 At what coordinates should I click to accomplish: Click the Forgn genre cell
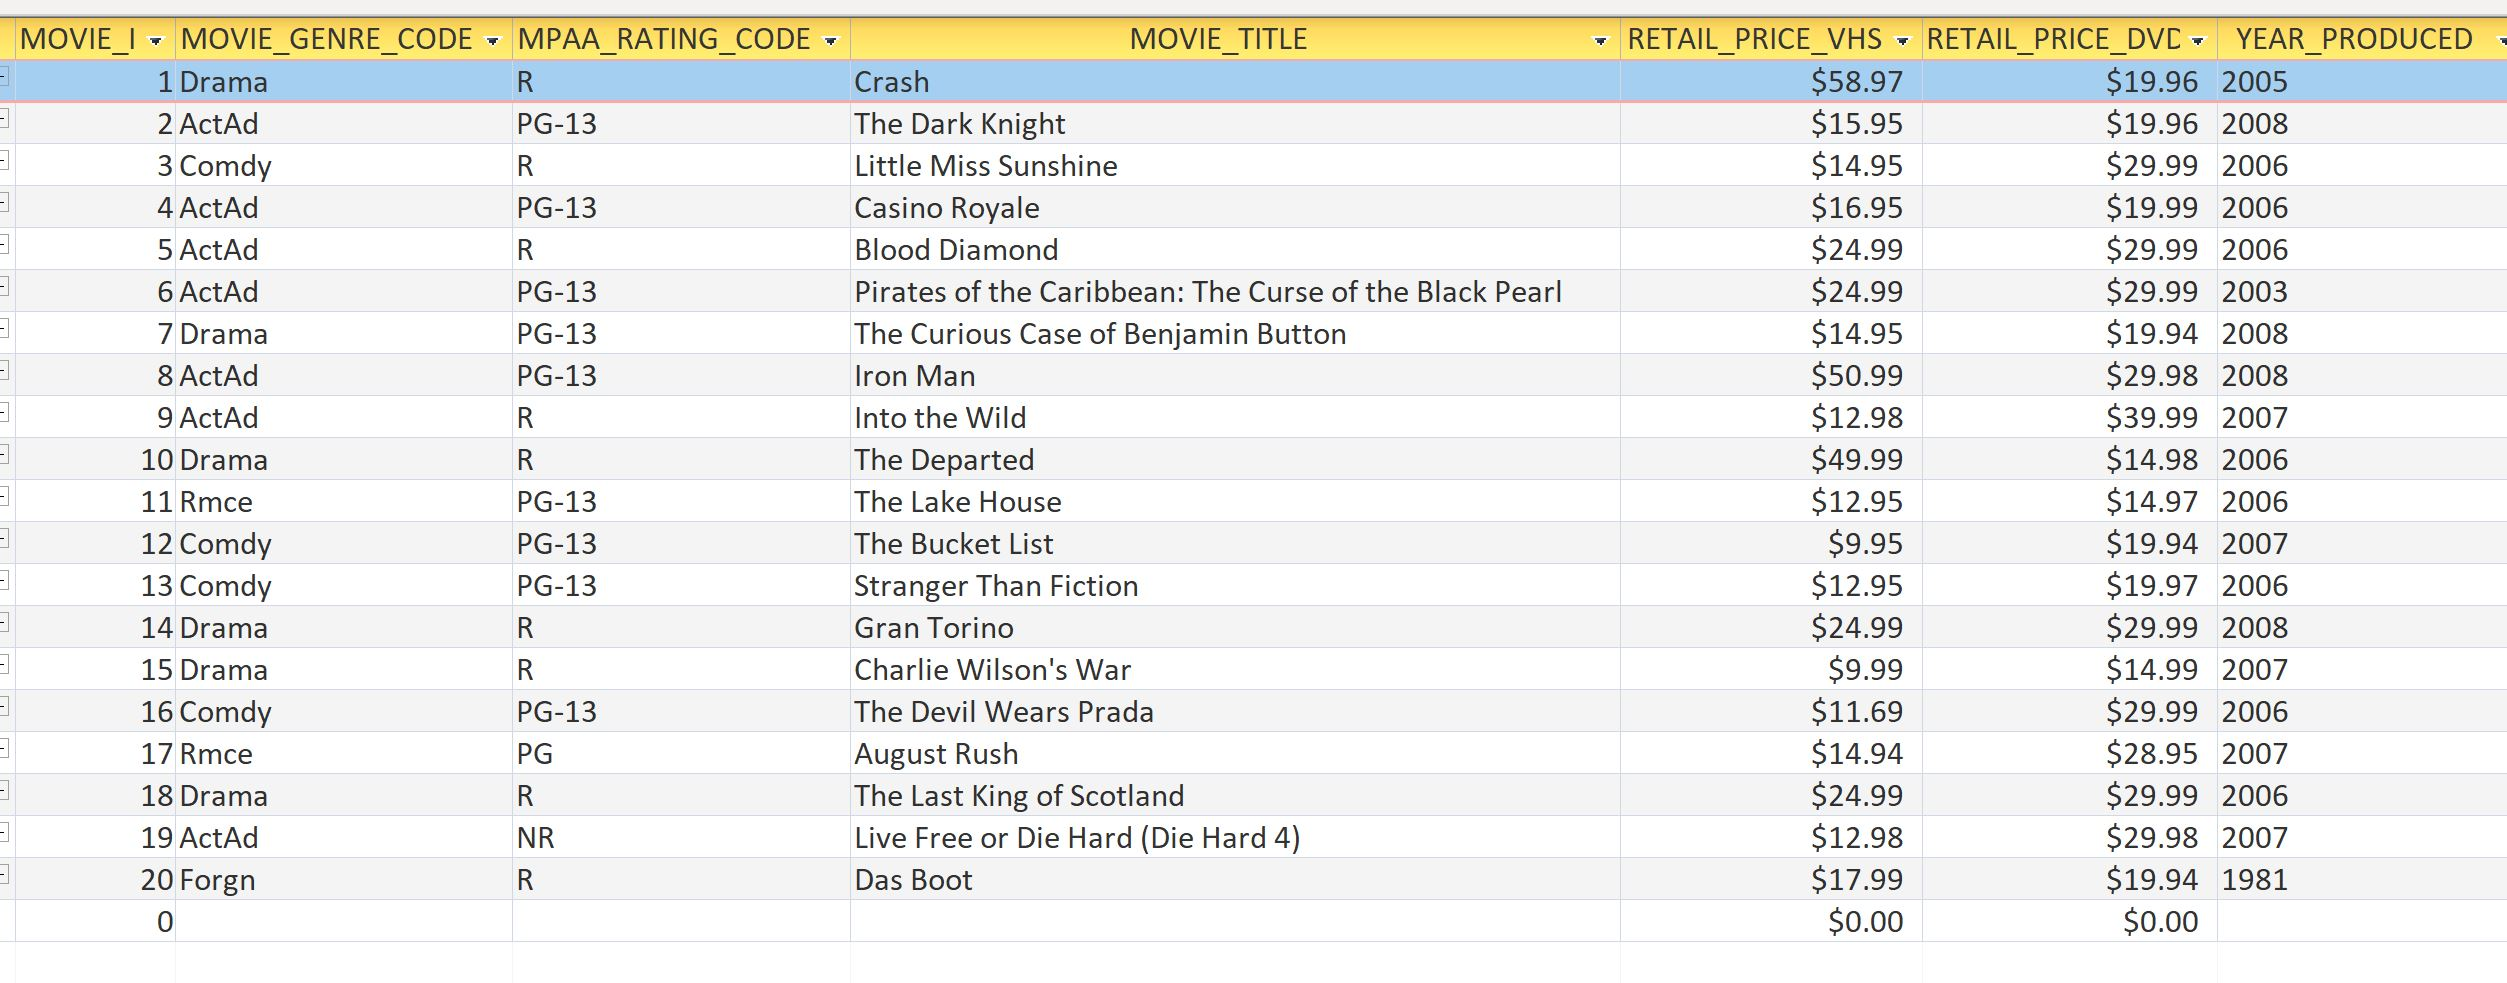344,880
